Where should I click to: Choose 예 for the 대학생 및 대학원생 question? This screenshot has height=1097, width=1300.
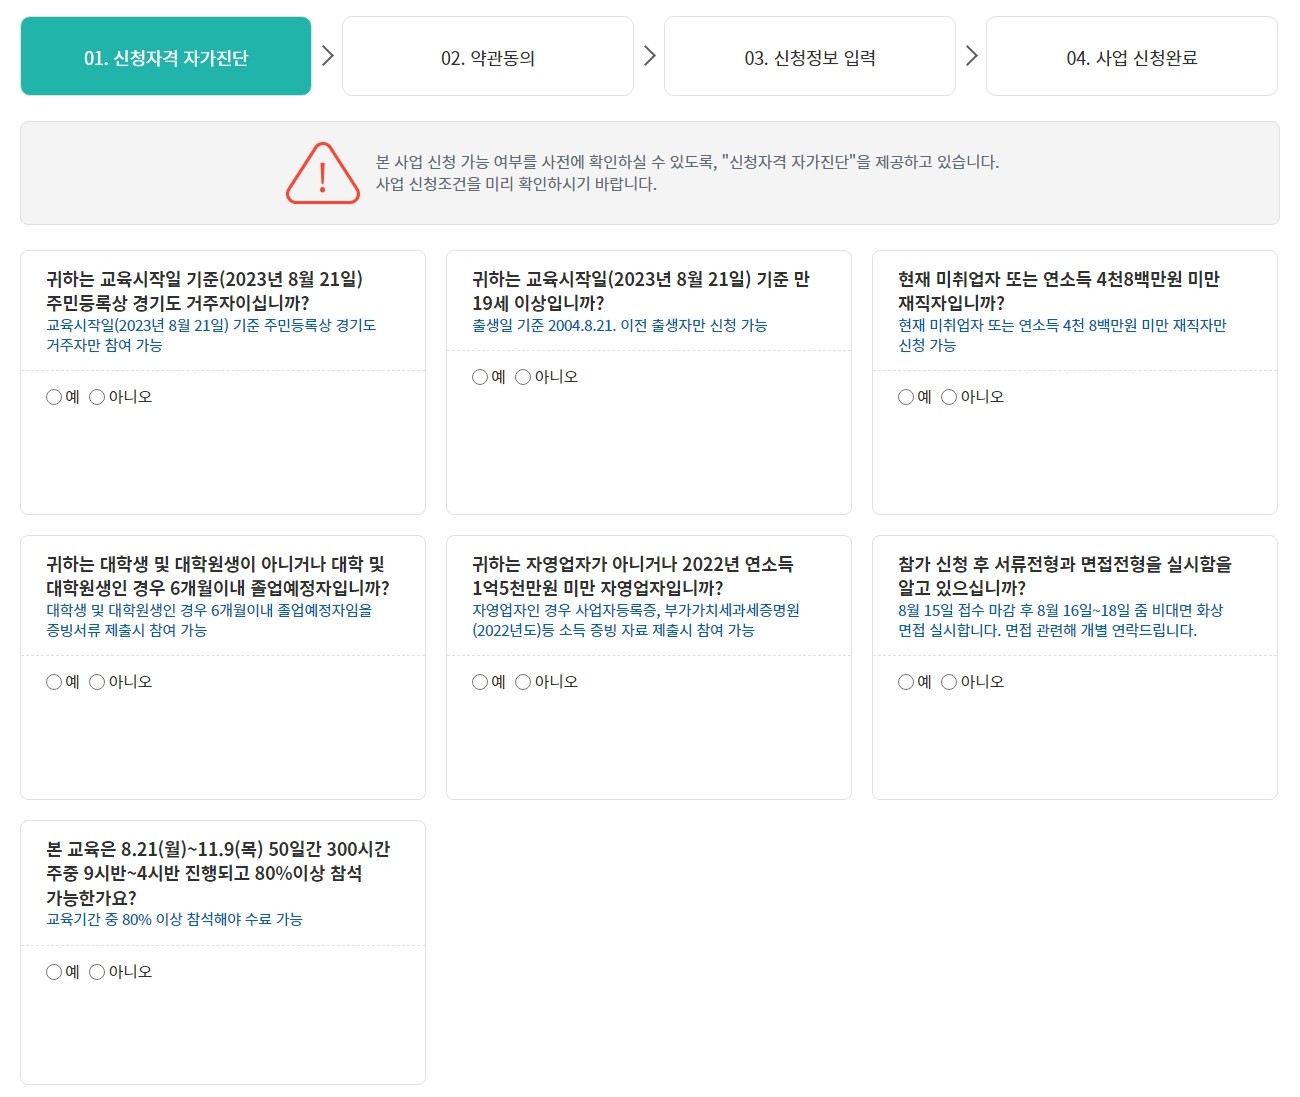53,682
